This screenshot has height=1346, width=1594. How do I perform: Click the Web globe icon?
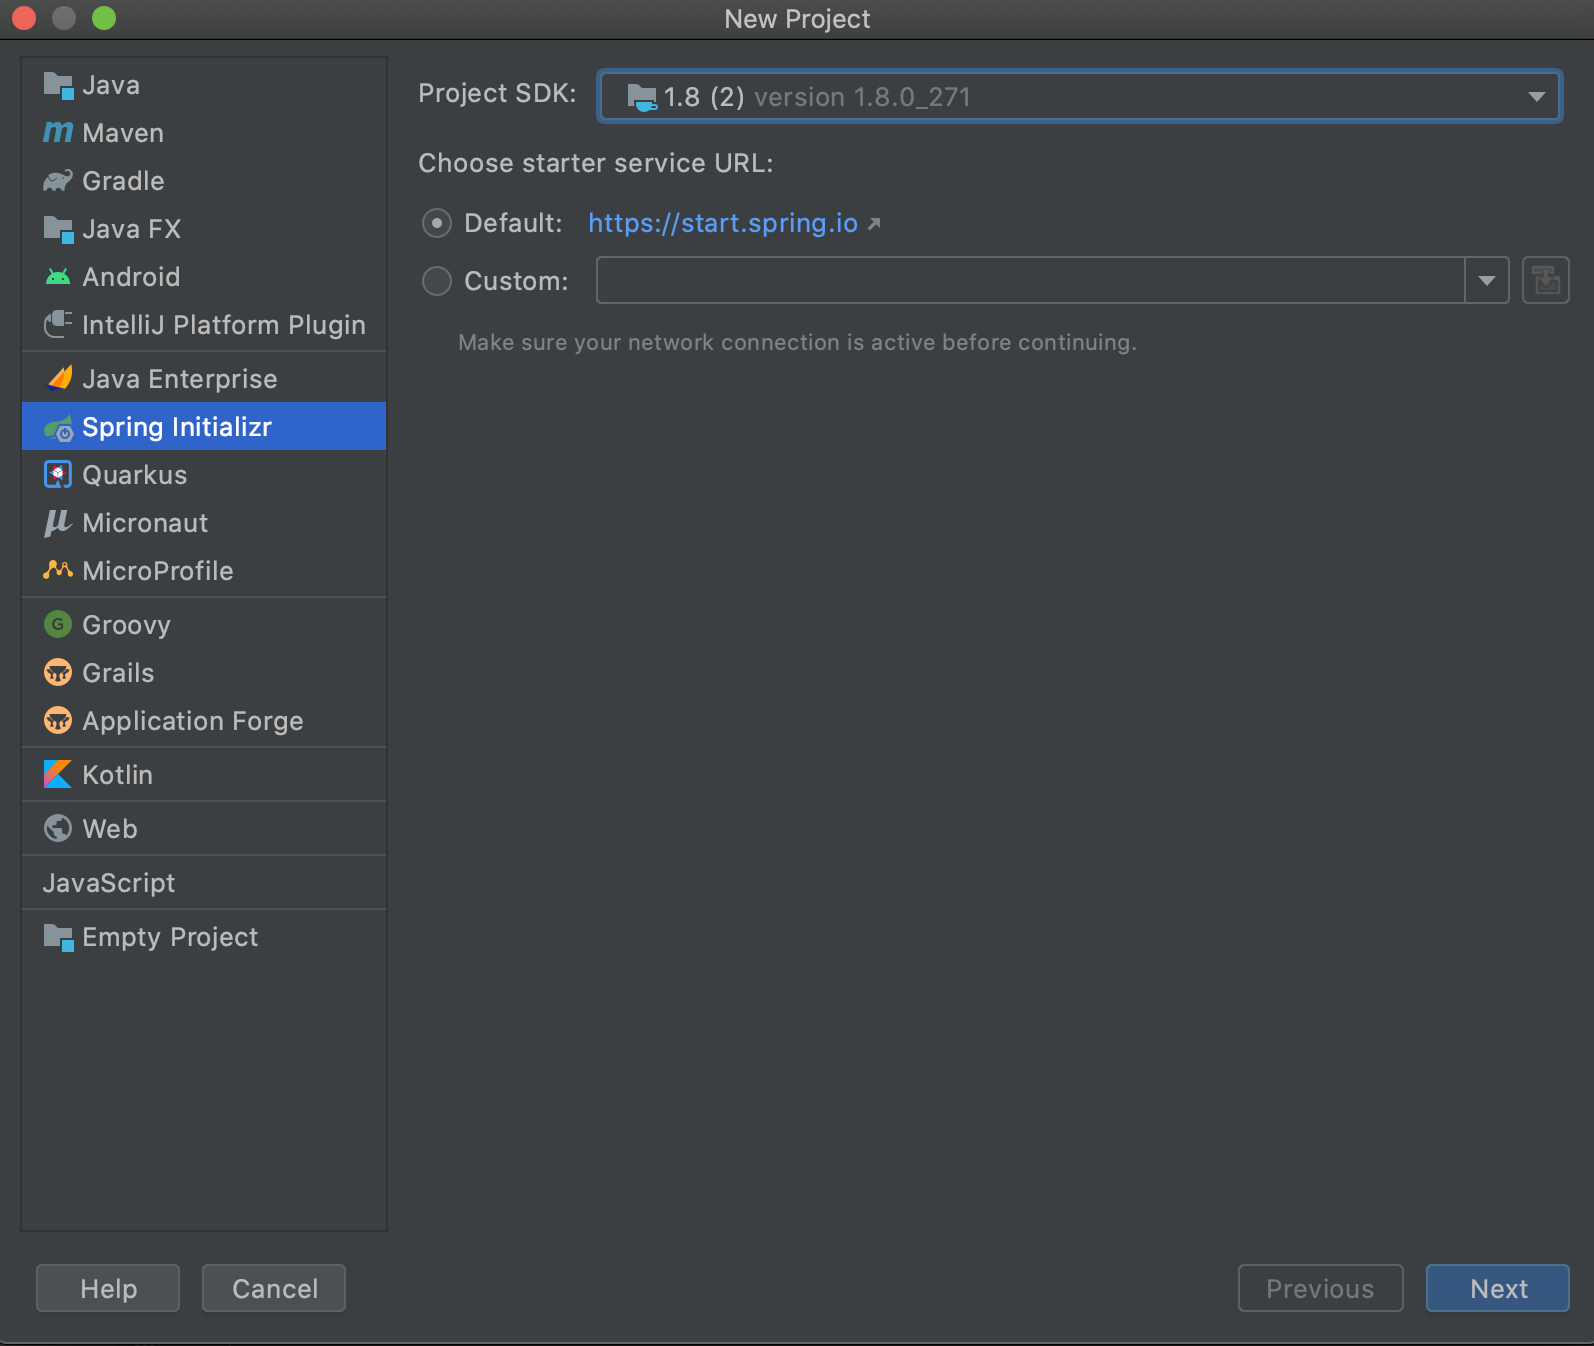coord(58,828)
